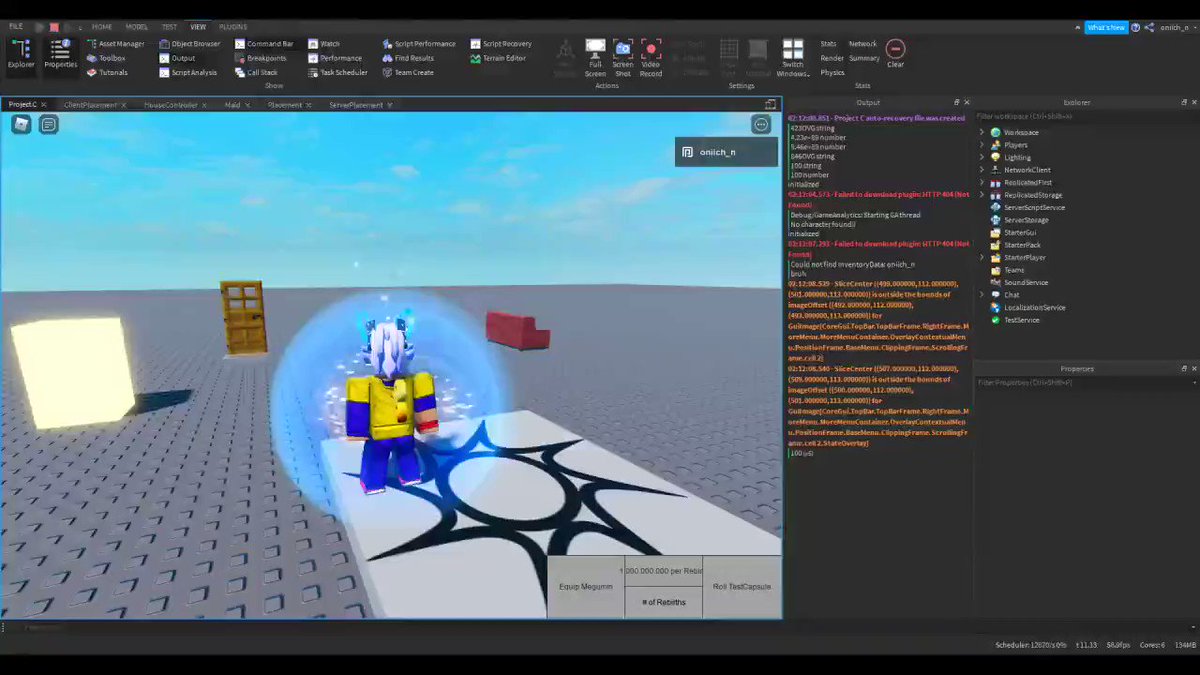The width and height of the screenshot is (1200, 675).
Task: Toggle the Explorer panel button
Action: (x=21, y=55)
